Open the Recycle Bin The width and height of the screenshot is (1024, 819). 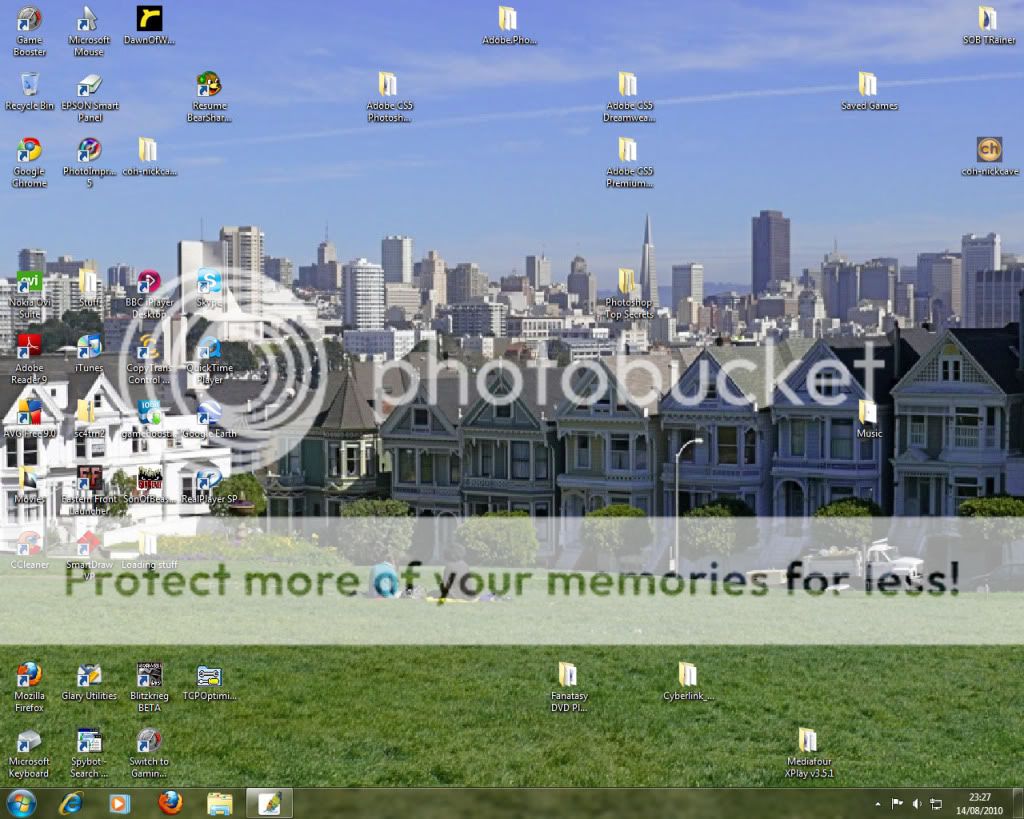point(29,85)
